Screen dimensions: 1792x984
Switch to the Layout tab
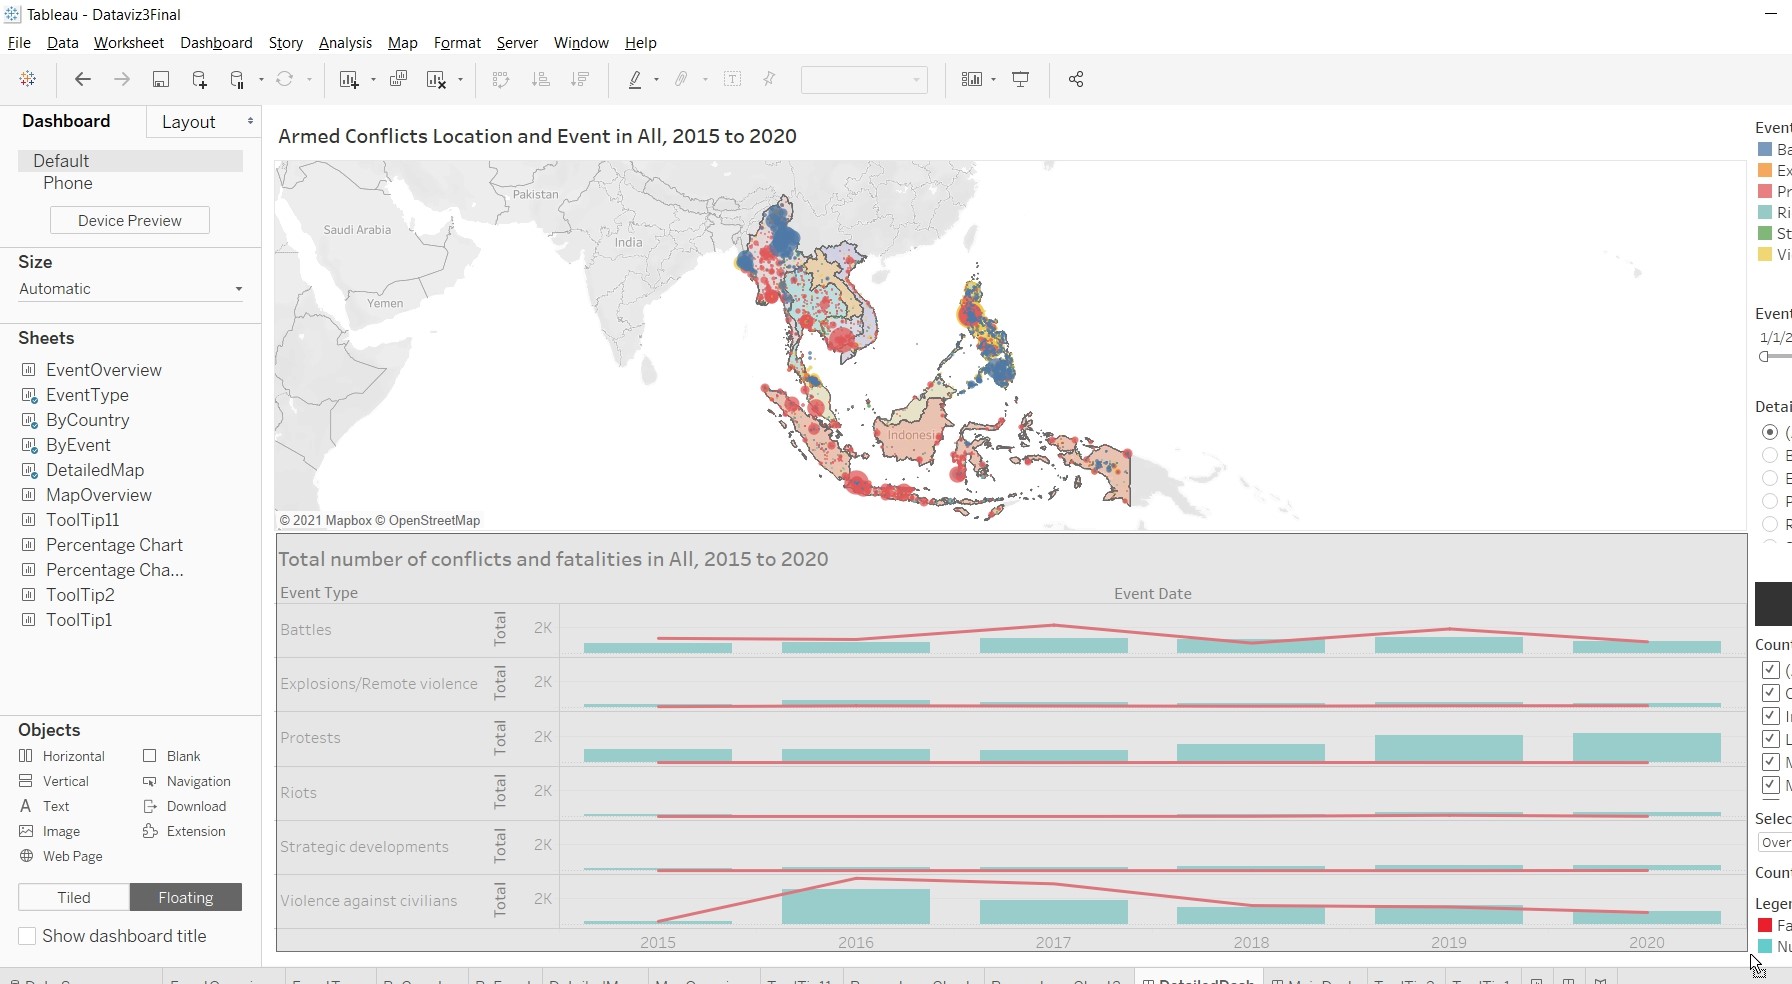[x=188, y=122]
